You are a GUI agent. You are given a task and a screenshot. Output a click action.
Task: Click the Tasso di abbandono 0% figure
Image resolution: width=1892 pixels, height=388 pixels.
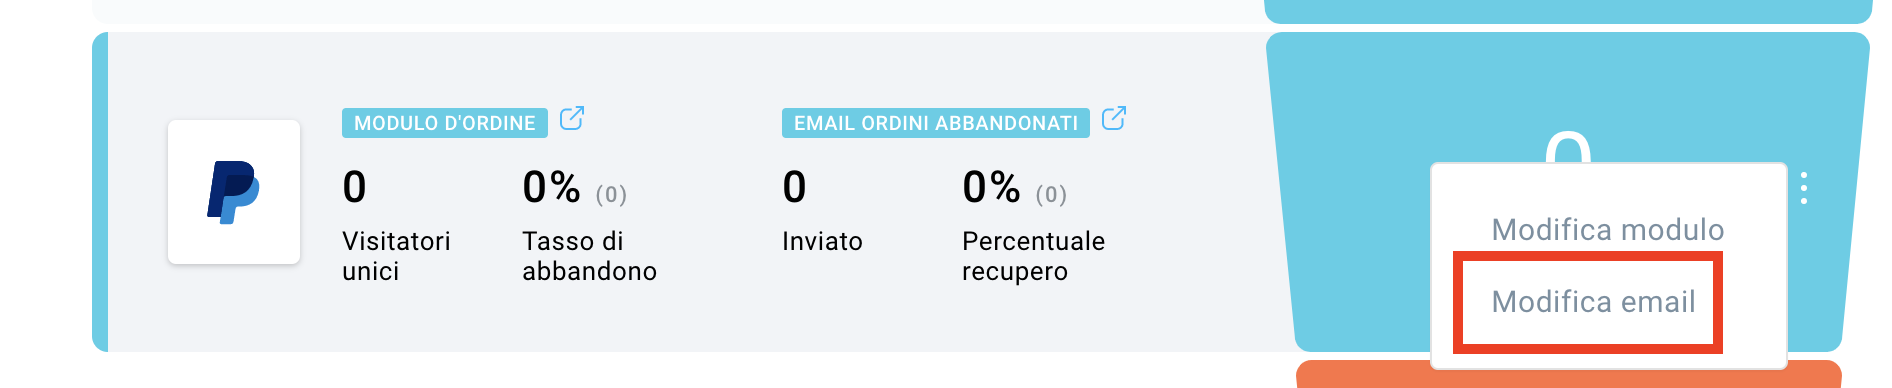pyautogui.click(x=551, y=187)
